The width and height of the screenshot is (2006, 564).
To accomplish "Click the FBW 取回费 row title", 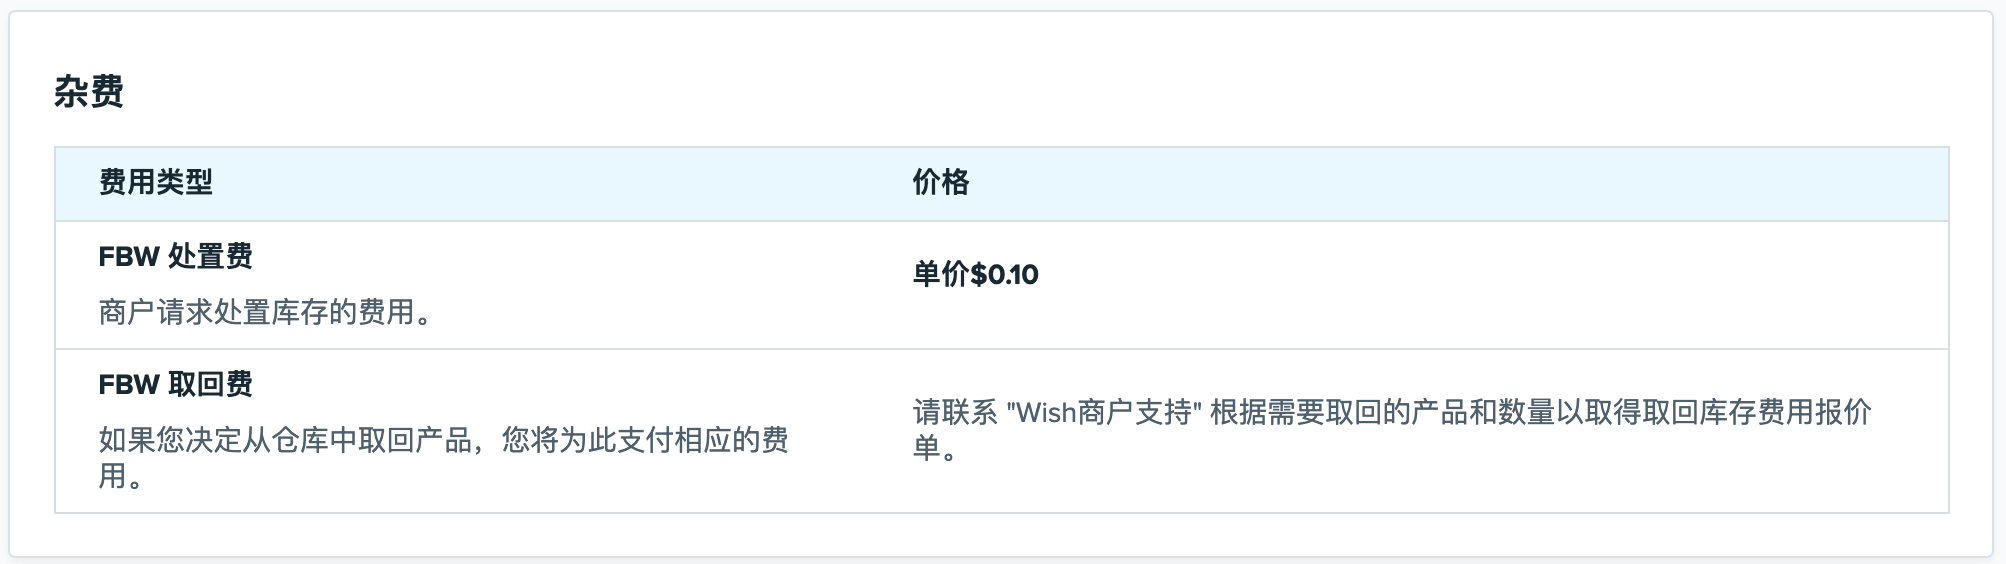I will pyautogui.click(x=175, y=384).
